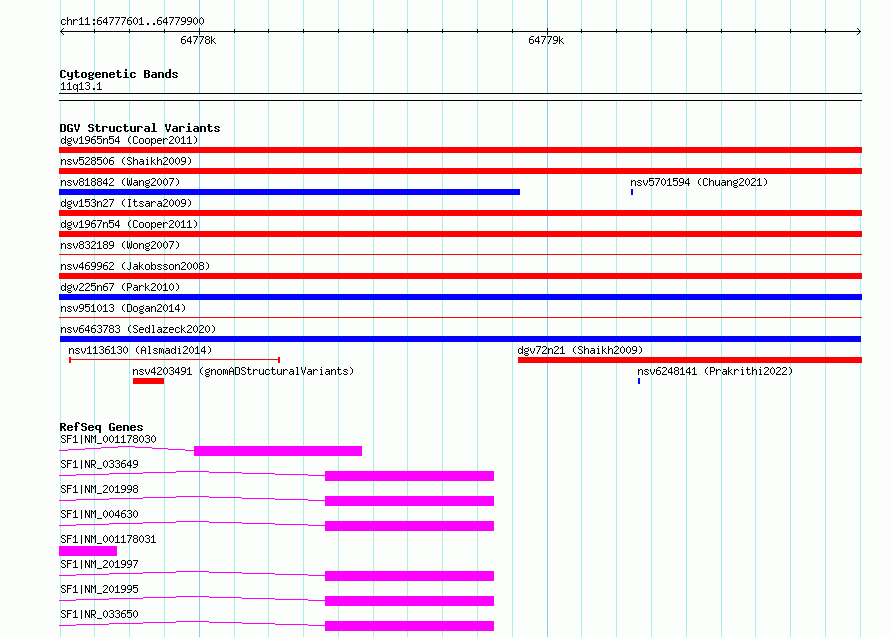This screenshot has width=890, height=637.
Task: Click the blue dgv225n67 (Park2010) bar
Action: pos(460,297)
